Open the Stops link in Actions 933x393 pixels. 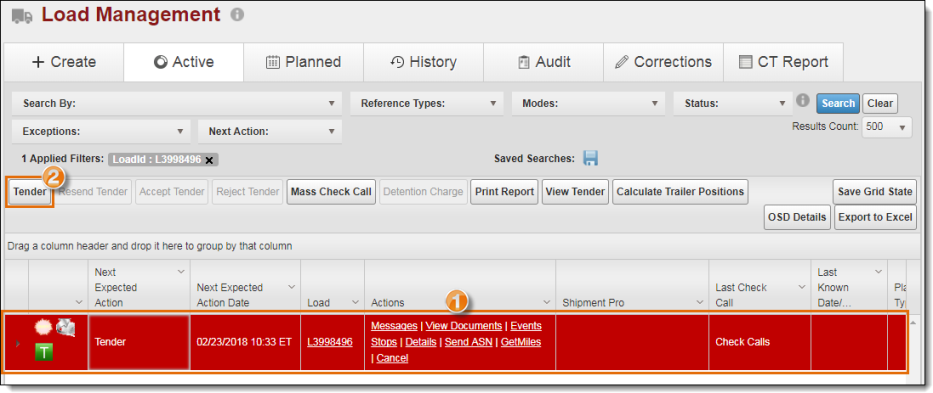384,342
